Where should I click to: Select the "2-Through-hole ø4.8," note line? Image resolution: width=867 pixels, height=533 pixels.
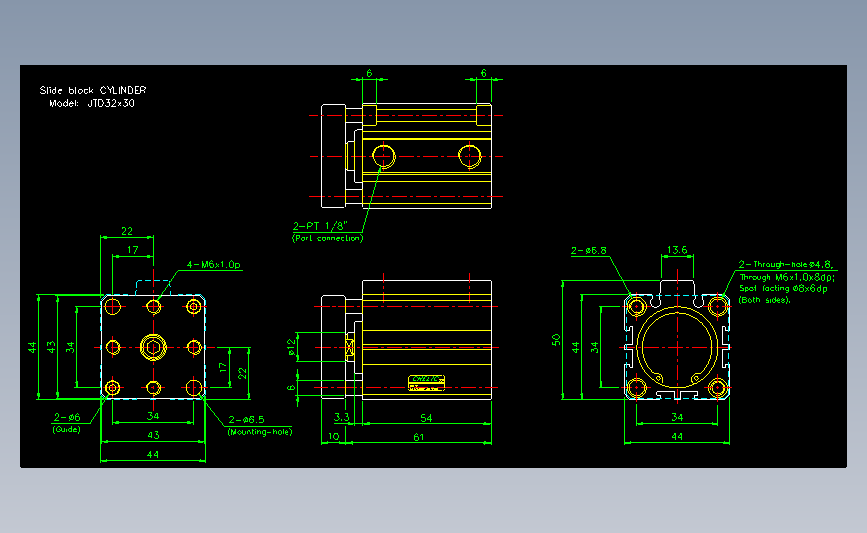point(786,264)
